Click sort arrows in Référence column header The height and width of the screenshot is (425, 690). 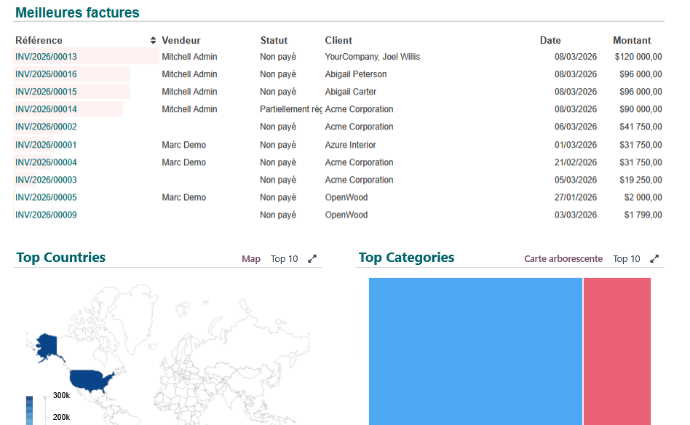pos(153,40)
